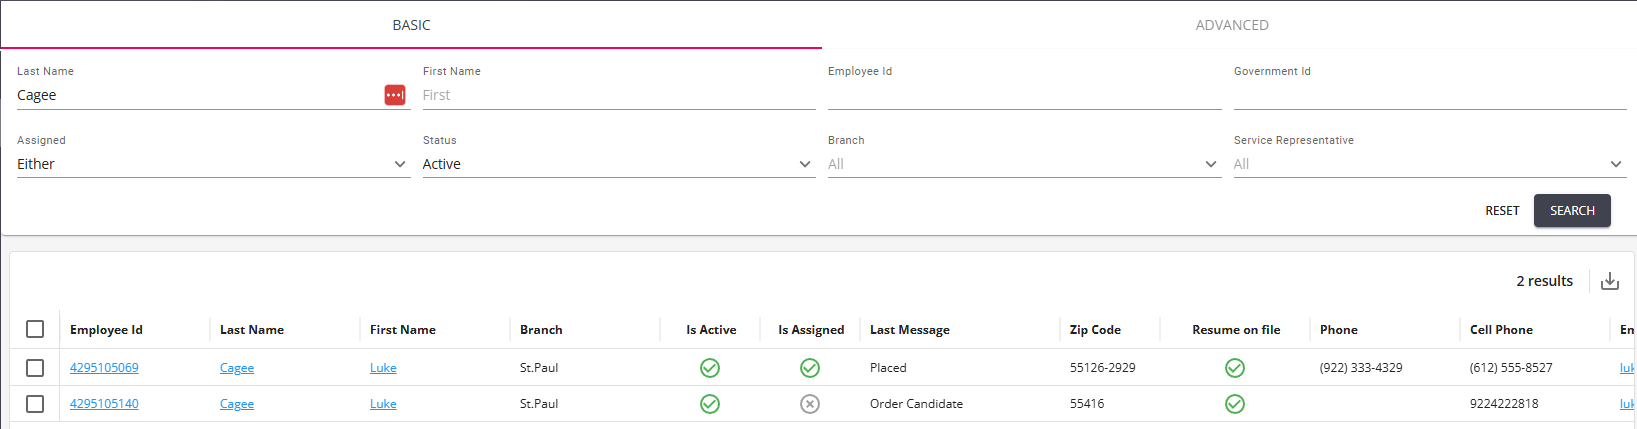1637x429 pixels.
Task: Click Is Assigned checkmark for employee 4295105069
Action: [810, 368]
